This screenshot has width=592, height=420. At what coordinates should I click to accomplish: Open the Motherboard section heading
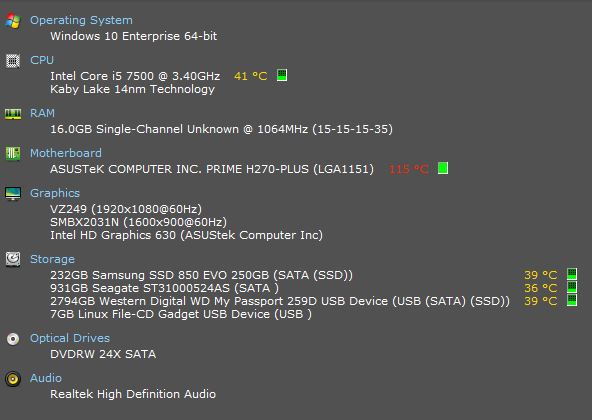[x=66, y=153]
